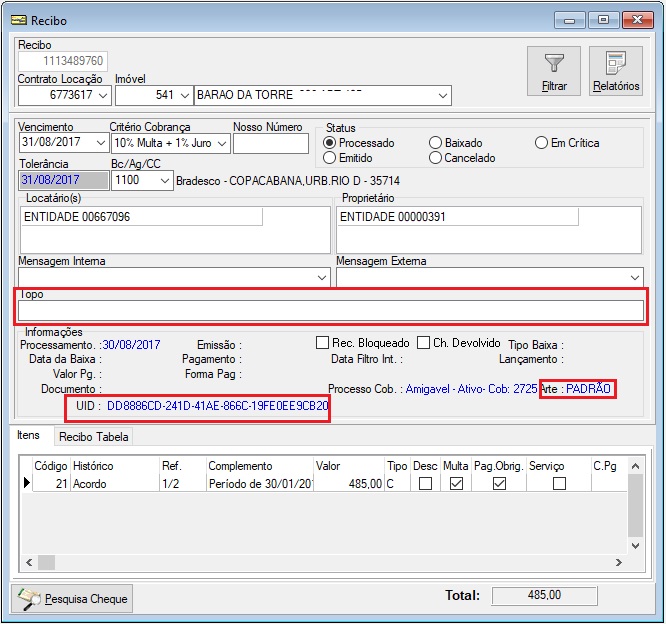Select the Baixado status option

point(435,143)
